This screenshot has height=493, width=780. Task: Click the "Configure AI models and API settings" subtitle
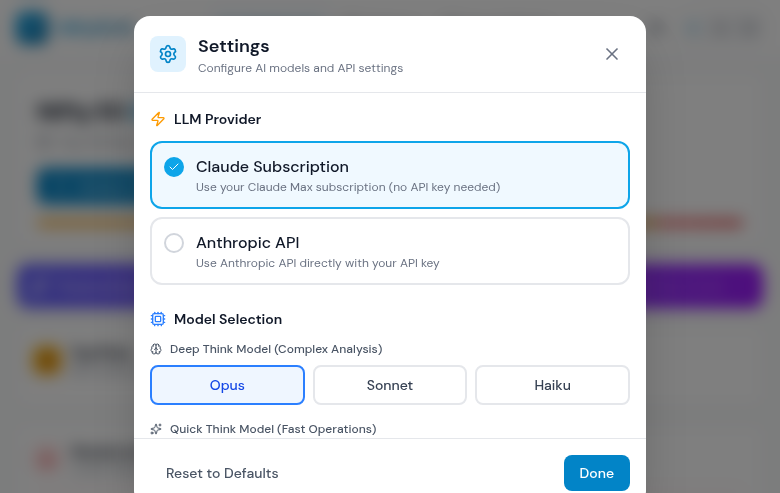300,69
